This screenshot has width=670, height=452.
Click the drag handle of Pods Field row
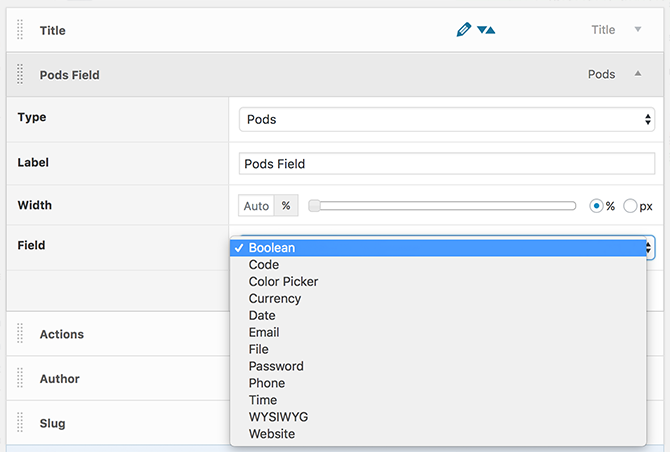click(21, 75)
